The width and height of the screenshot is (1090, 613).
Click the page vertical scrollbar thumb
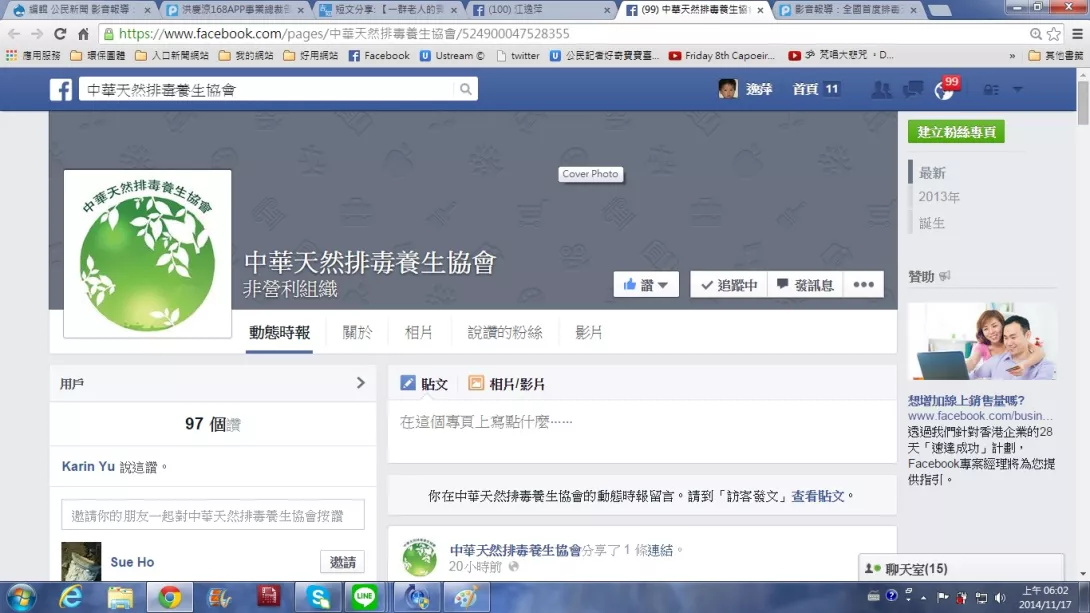tap(1083, 103)
